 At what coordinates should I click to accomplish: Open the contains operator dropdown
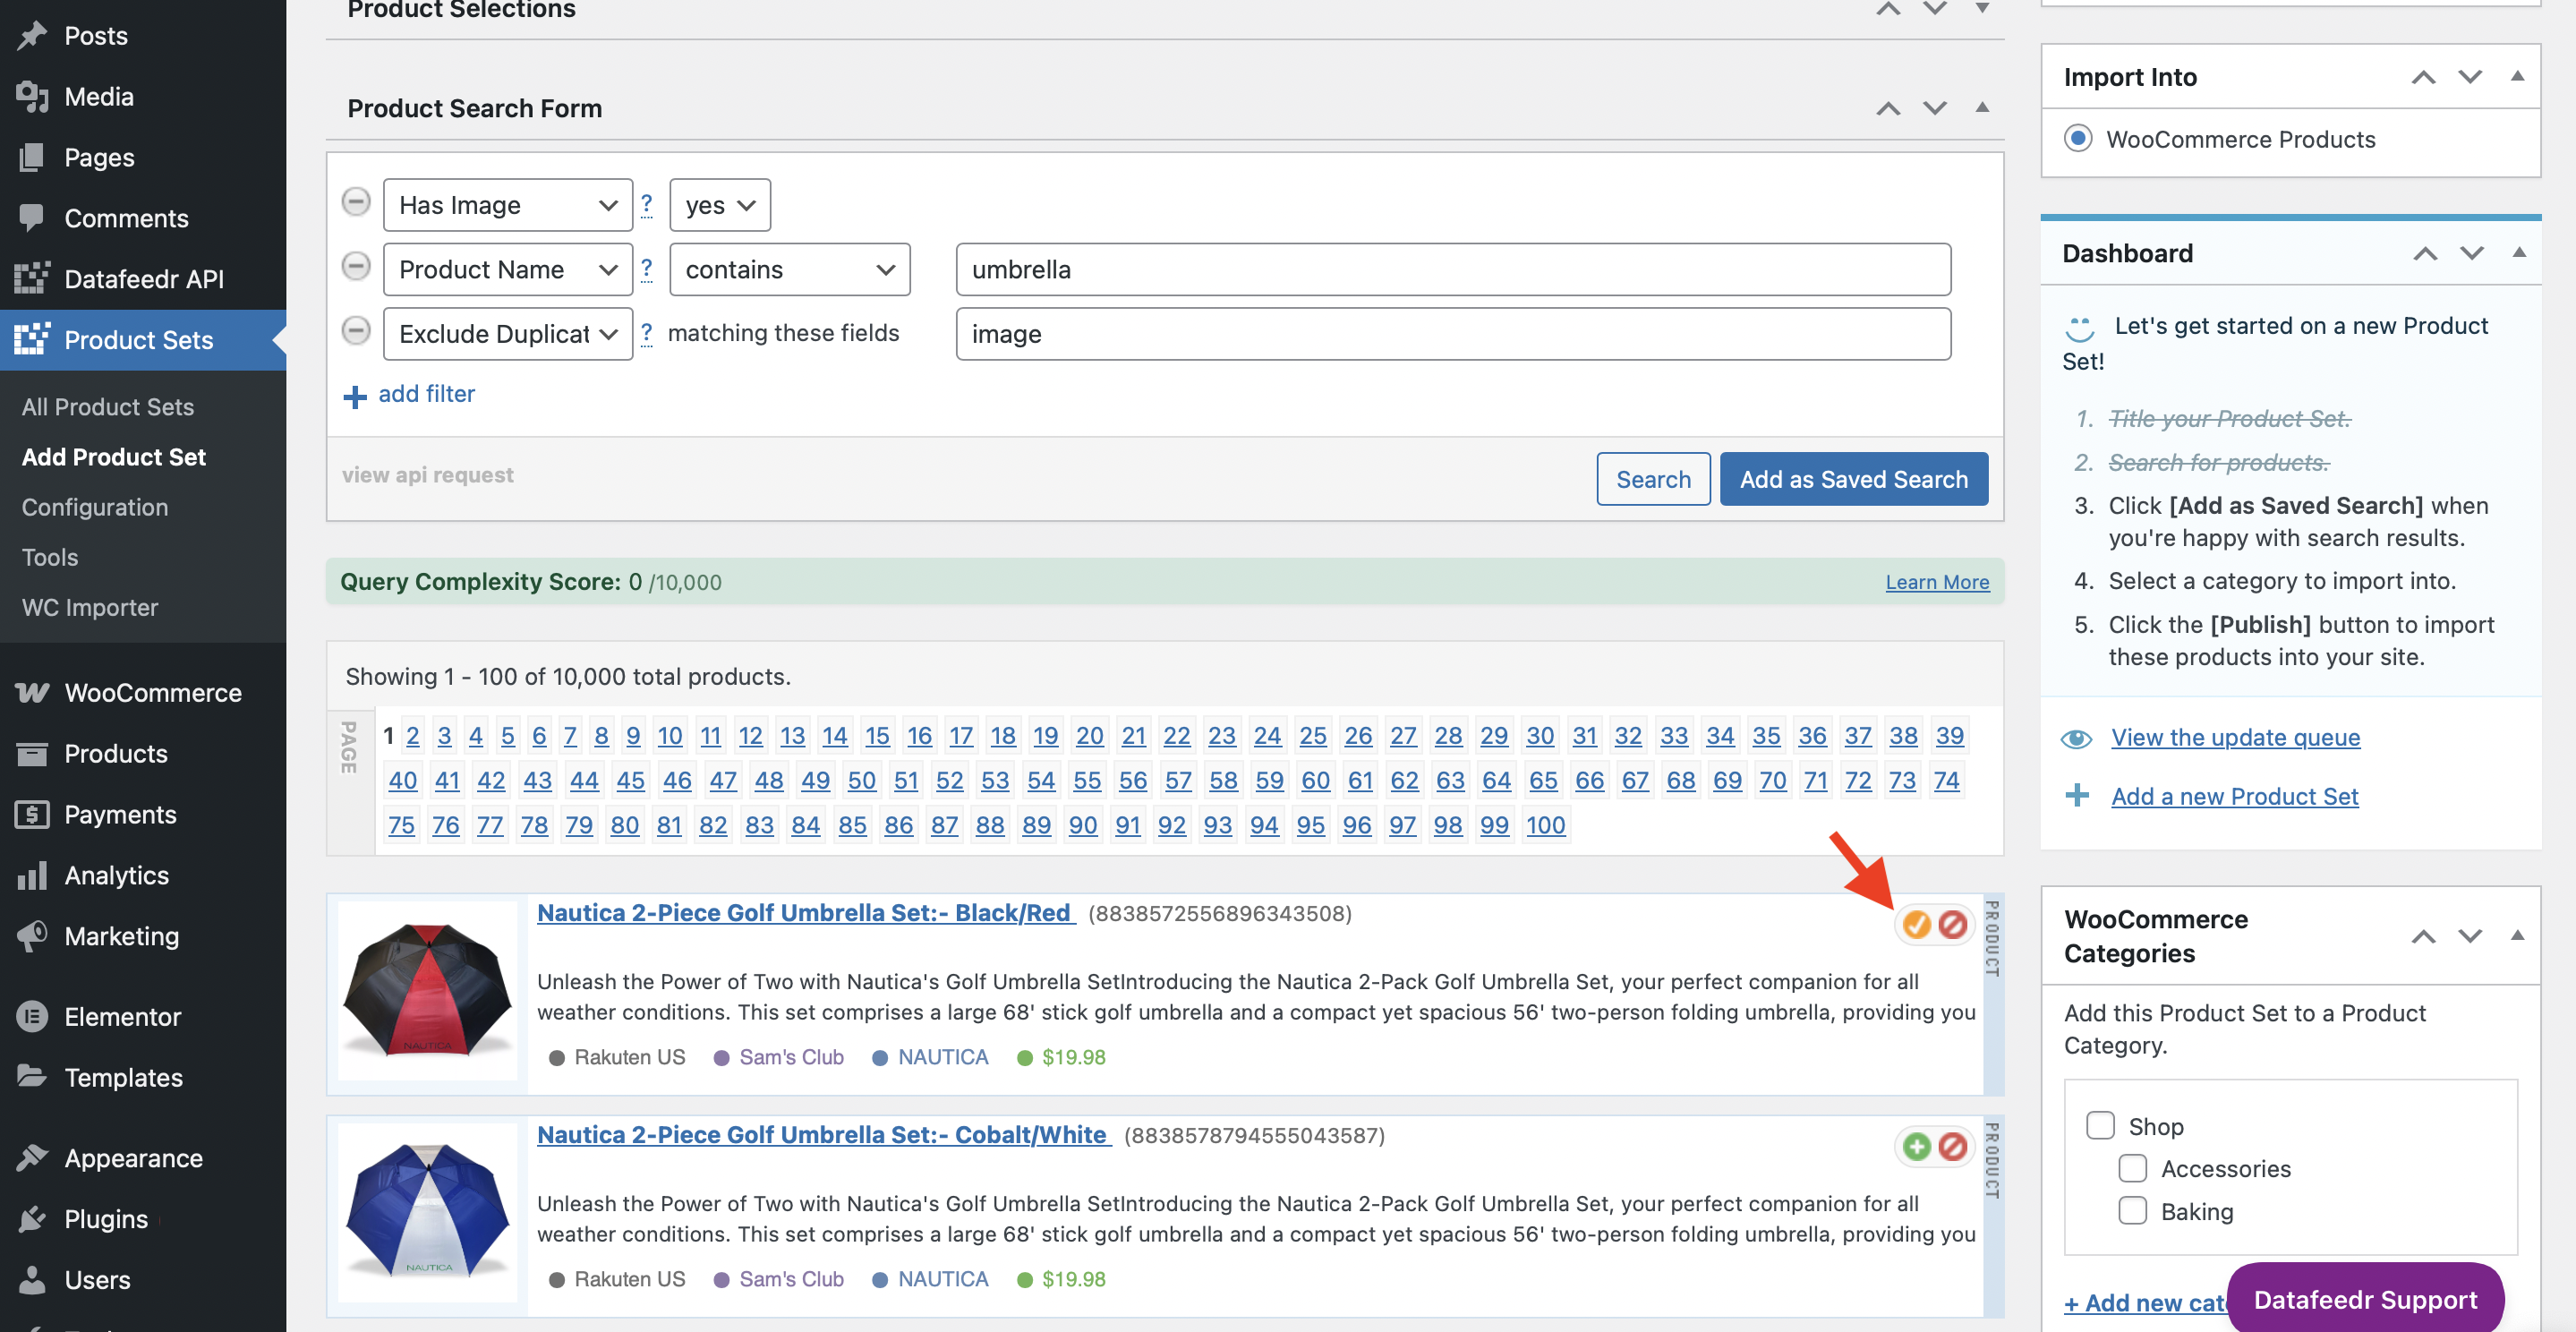pos(789,269)
